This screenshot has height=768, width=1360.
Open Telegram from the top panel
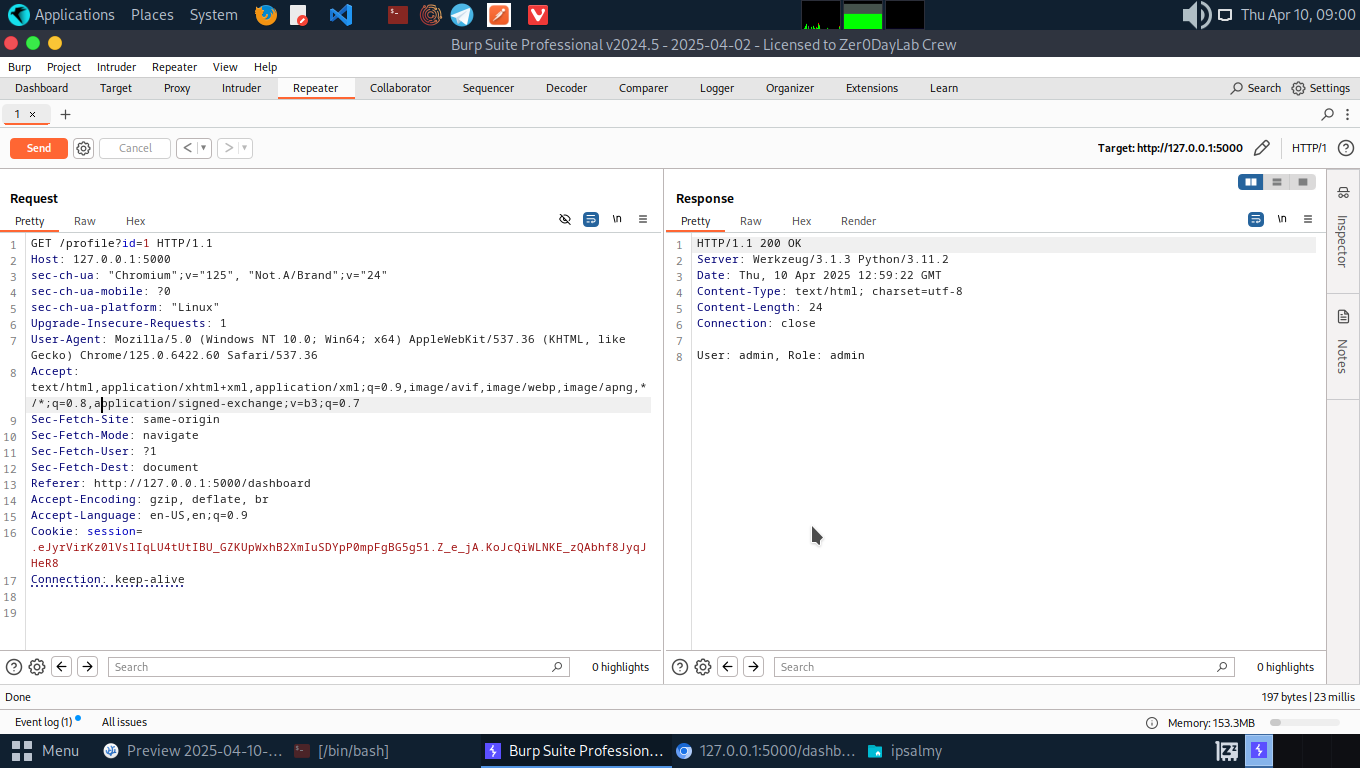click(462, 15)
